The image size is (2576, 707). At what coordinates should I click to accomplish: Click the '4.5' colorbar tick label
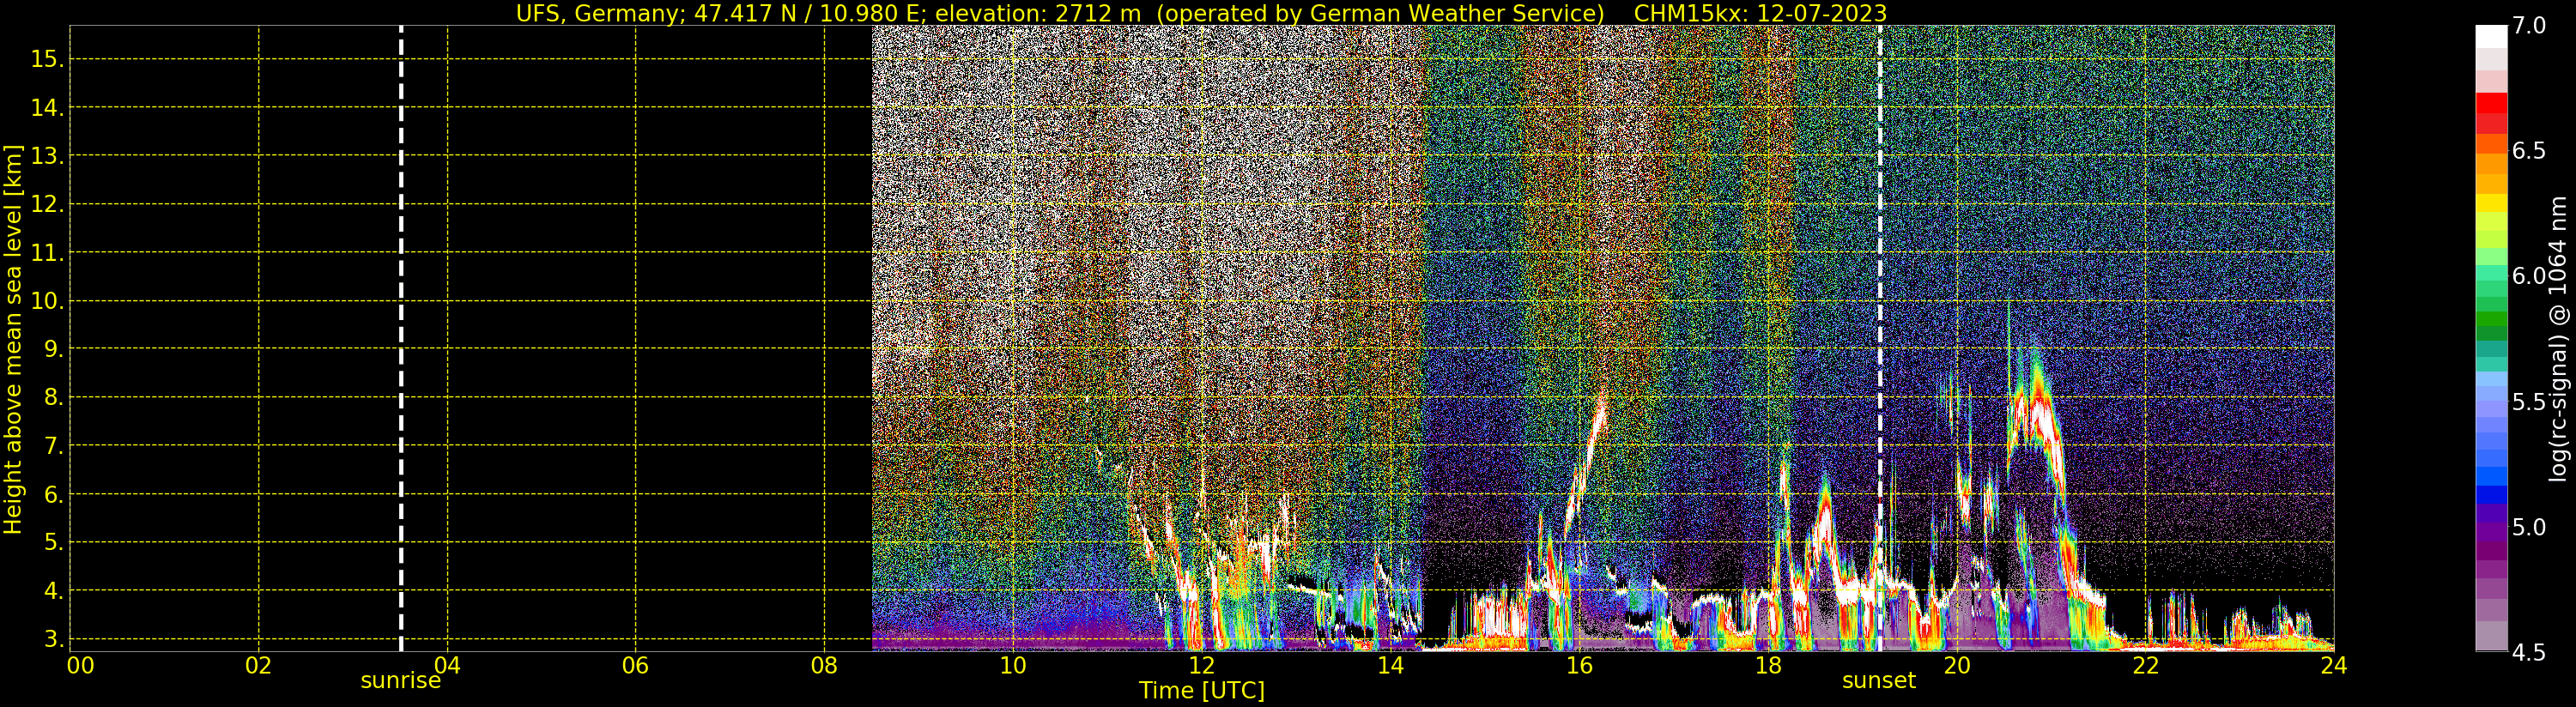pyautogui.click(x=2529, y=652)
